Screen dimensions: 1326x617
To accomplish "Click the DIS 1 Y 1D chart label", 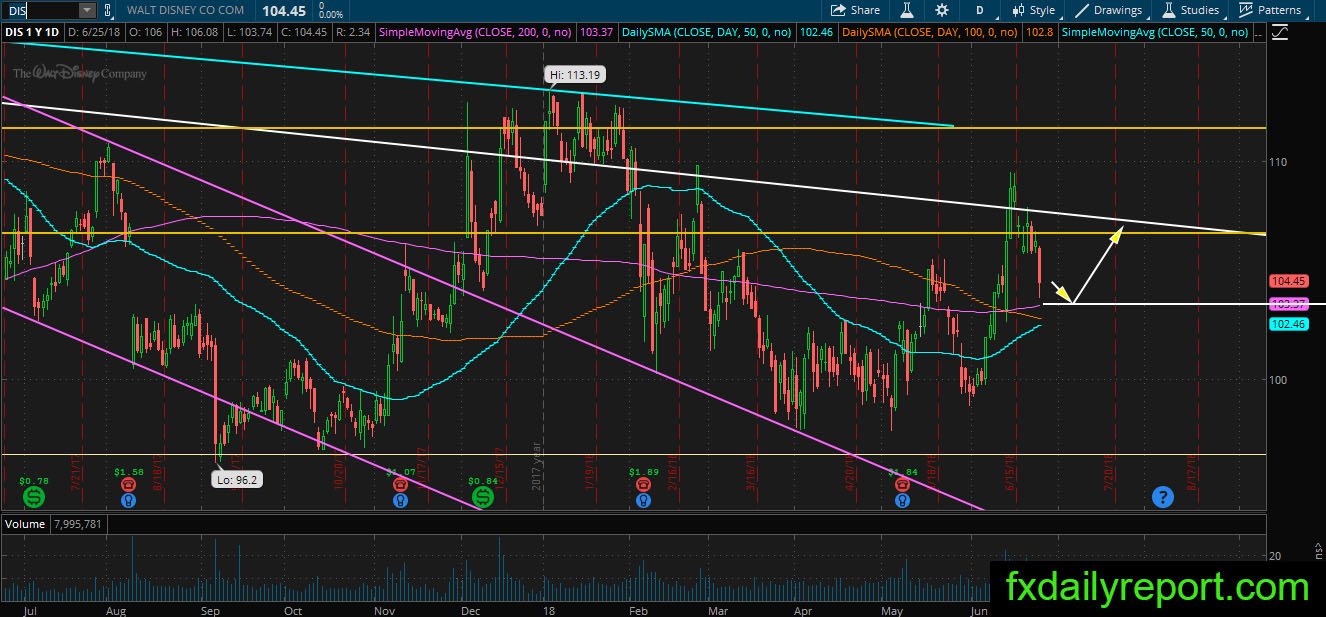I will click(33, 32).
